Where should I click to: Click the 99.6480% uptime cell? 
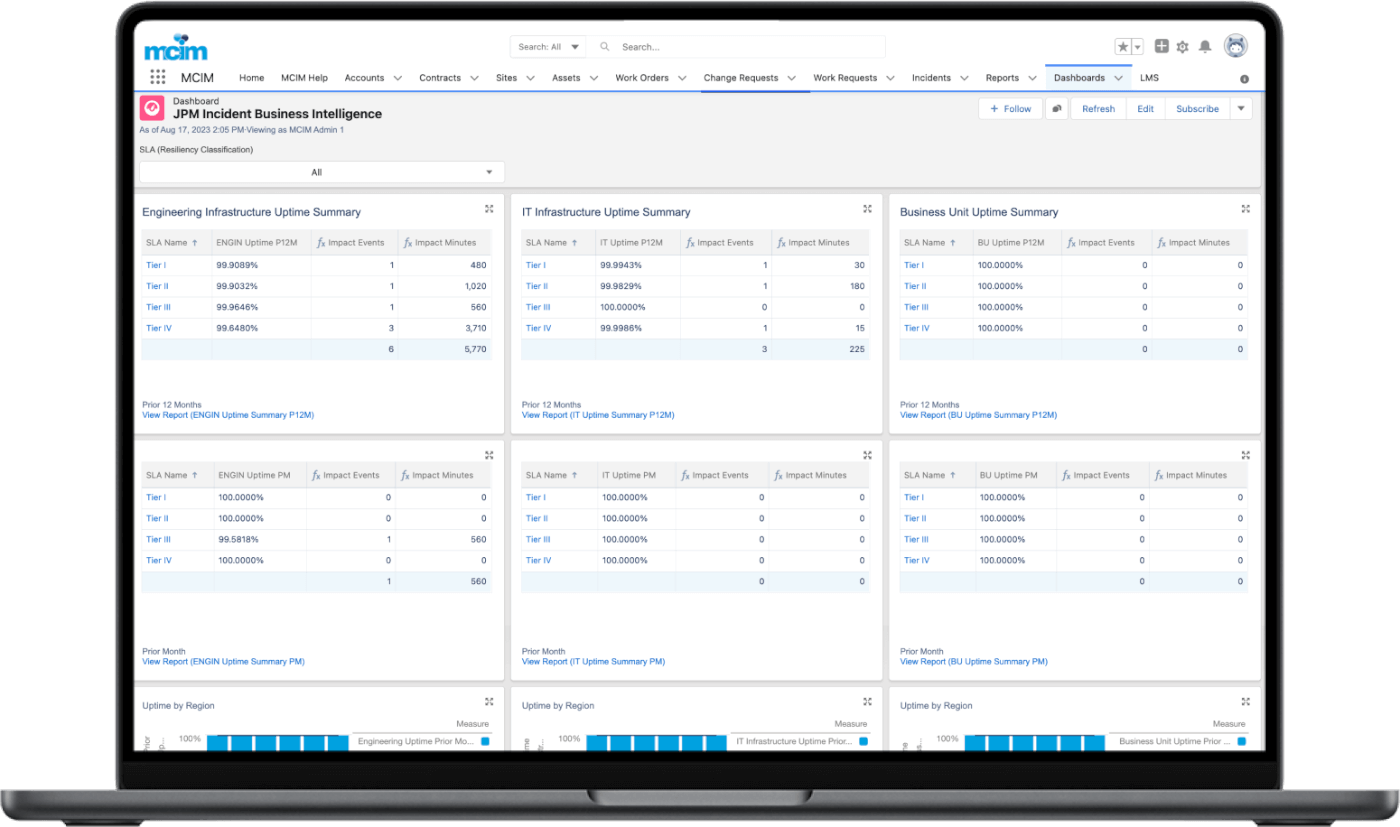(x=261, y=328)
